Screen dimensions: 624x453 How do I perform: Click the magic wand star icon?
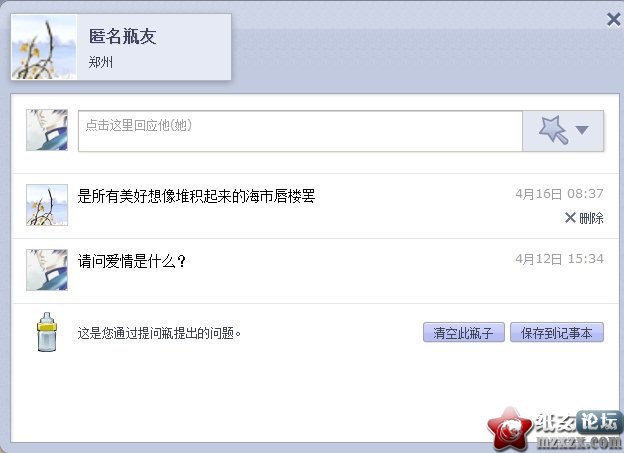(554, 130)
